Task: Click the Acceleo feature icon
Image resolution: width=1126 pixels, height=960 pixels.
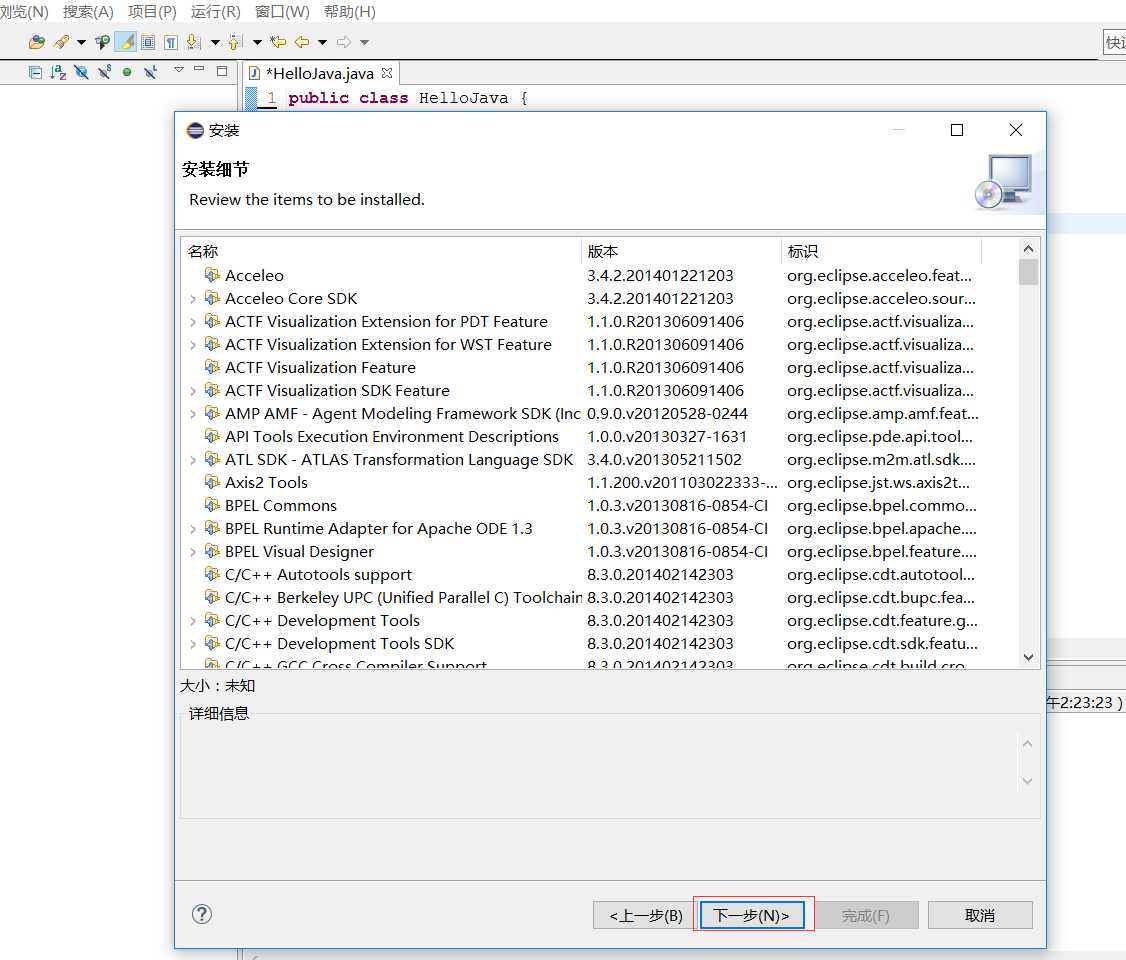Action: click(x=212, y=275)
